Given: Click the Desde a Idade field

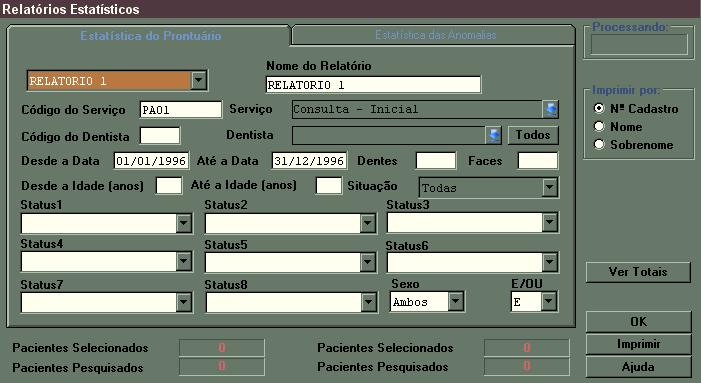Looking at the screenshot, I should [x=169, y=185].
